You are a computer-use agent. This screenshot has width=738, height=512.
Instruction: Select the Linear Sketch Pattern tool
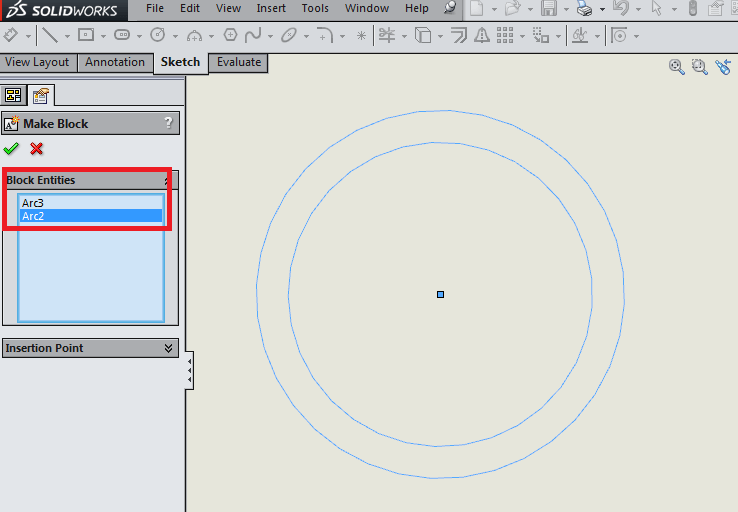[505, 35]
